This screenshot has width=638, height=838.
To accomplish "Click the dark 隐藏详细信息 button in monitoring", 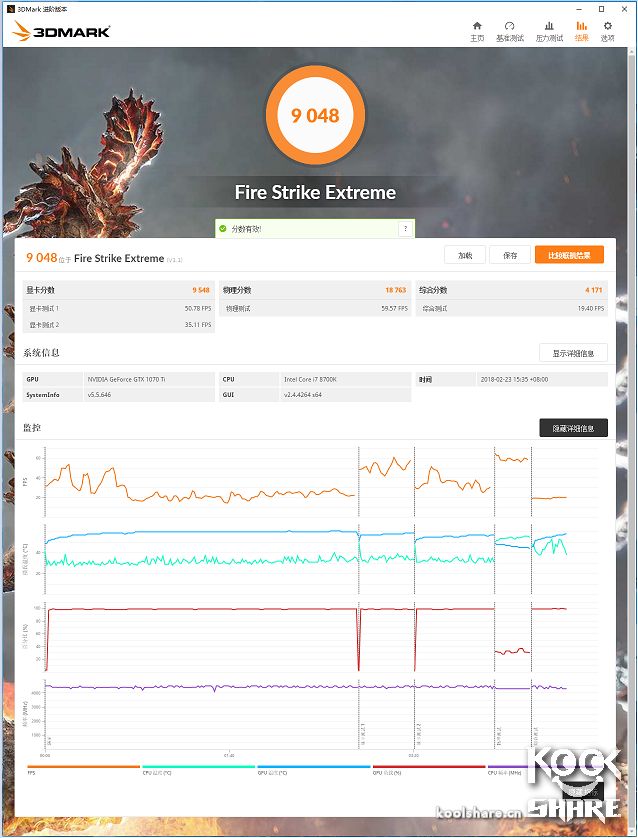I will click(573, 428).
